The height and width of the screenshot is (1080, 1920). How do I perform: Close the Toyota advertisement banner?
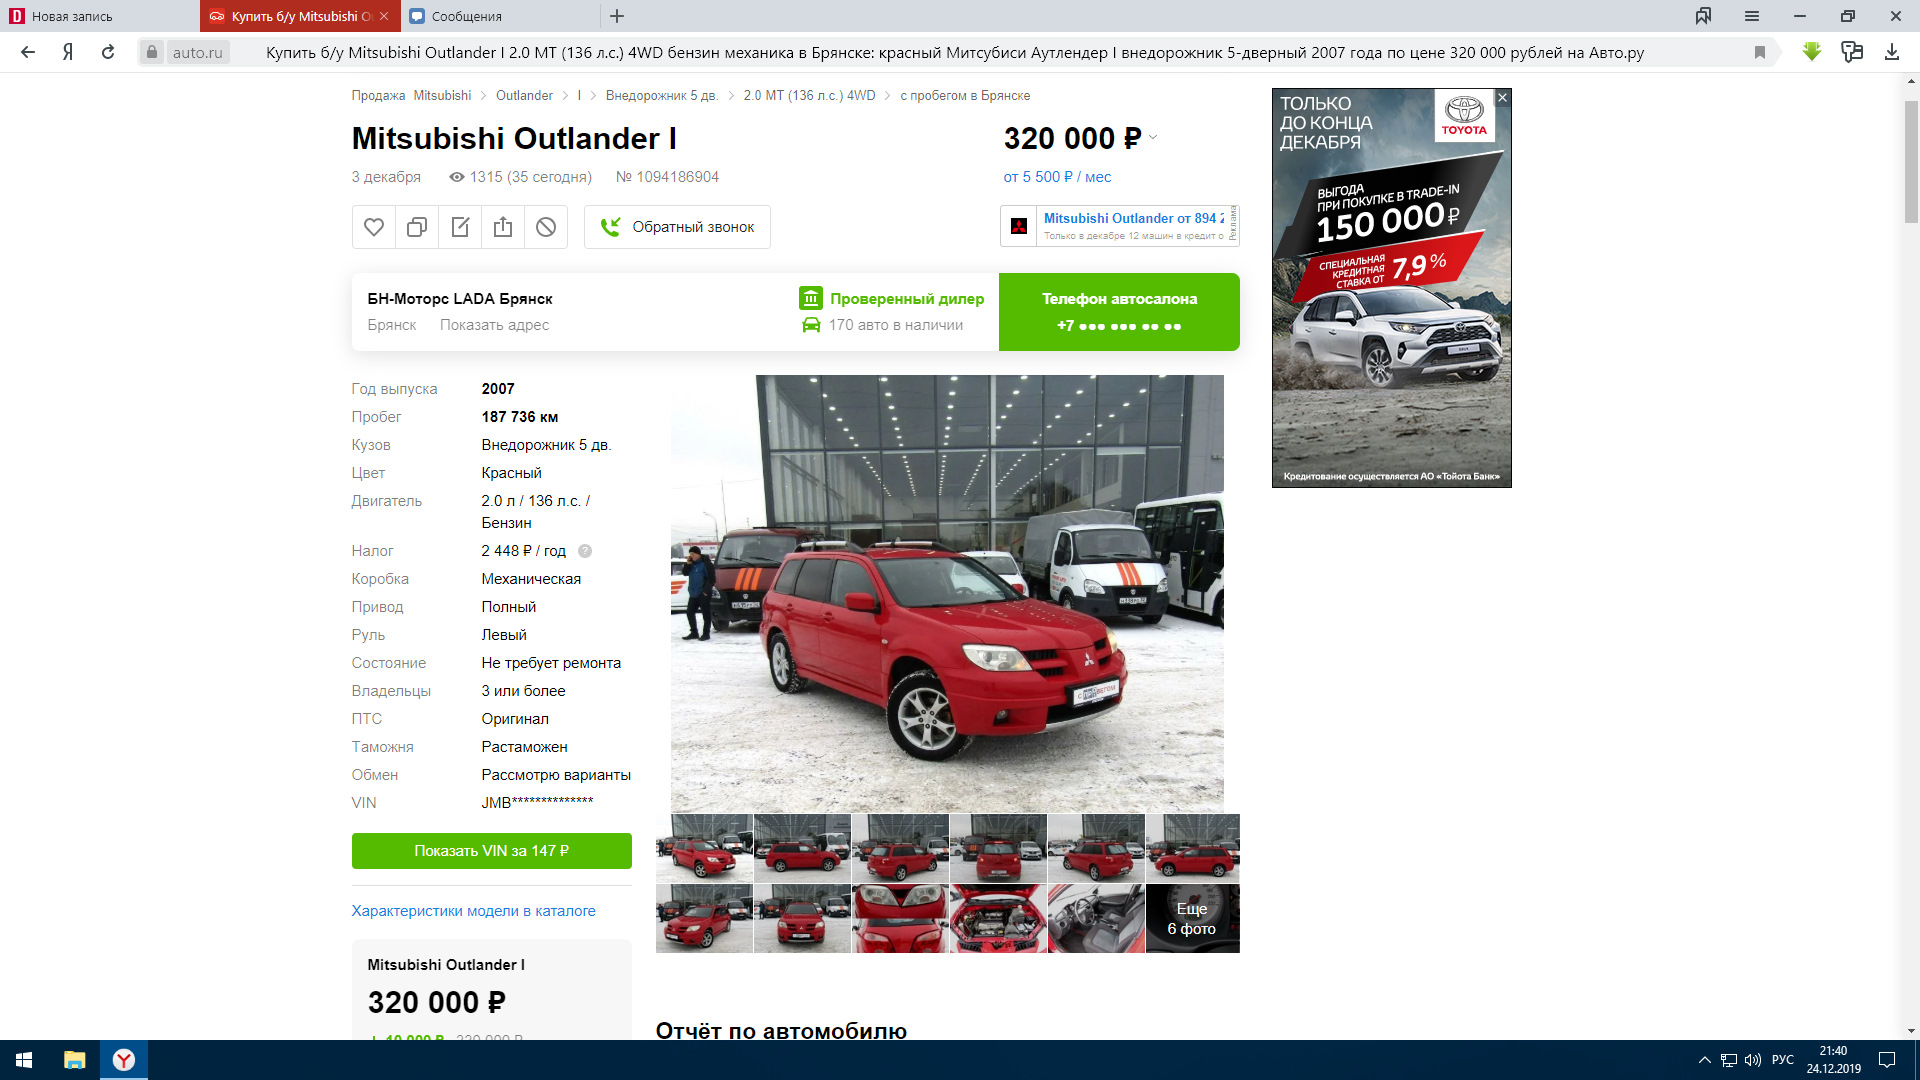click(x=1502, y=98)
